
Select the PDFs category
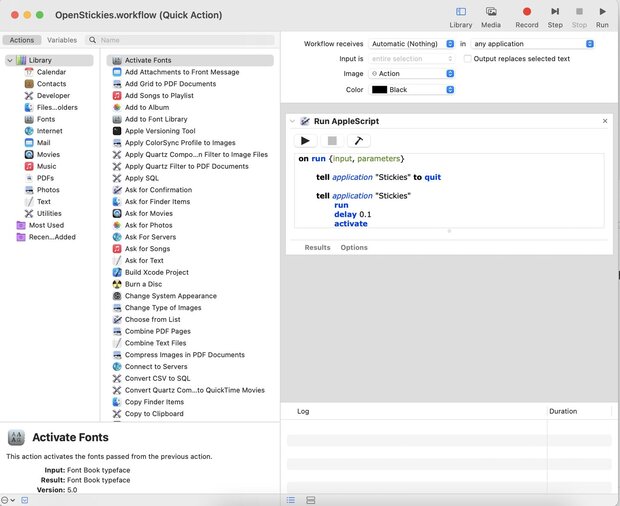click(x=45, y=178)
